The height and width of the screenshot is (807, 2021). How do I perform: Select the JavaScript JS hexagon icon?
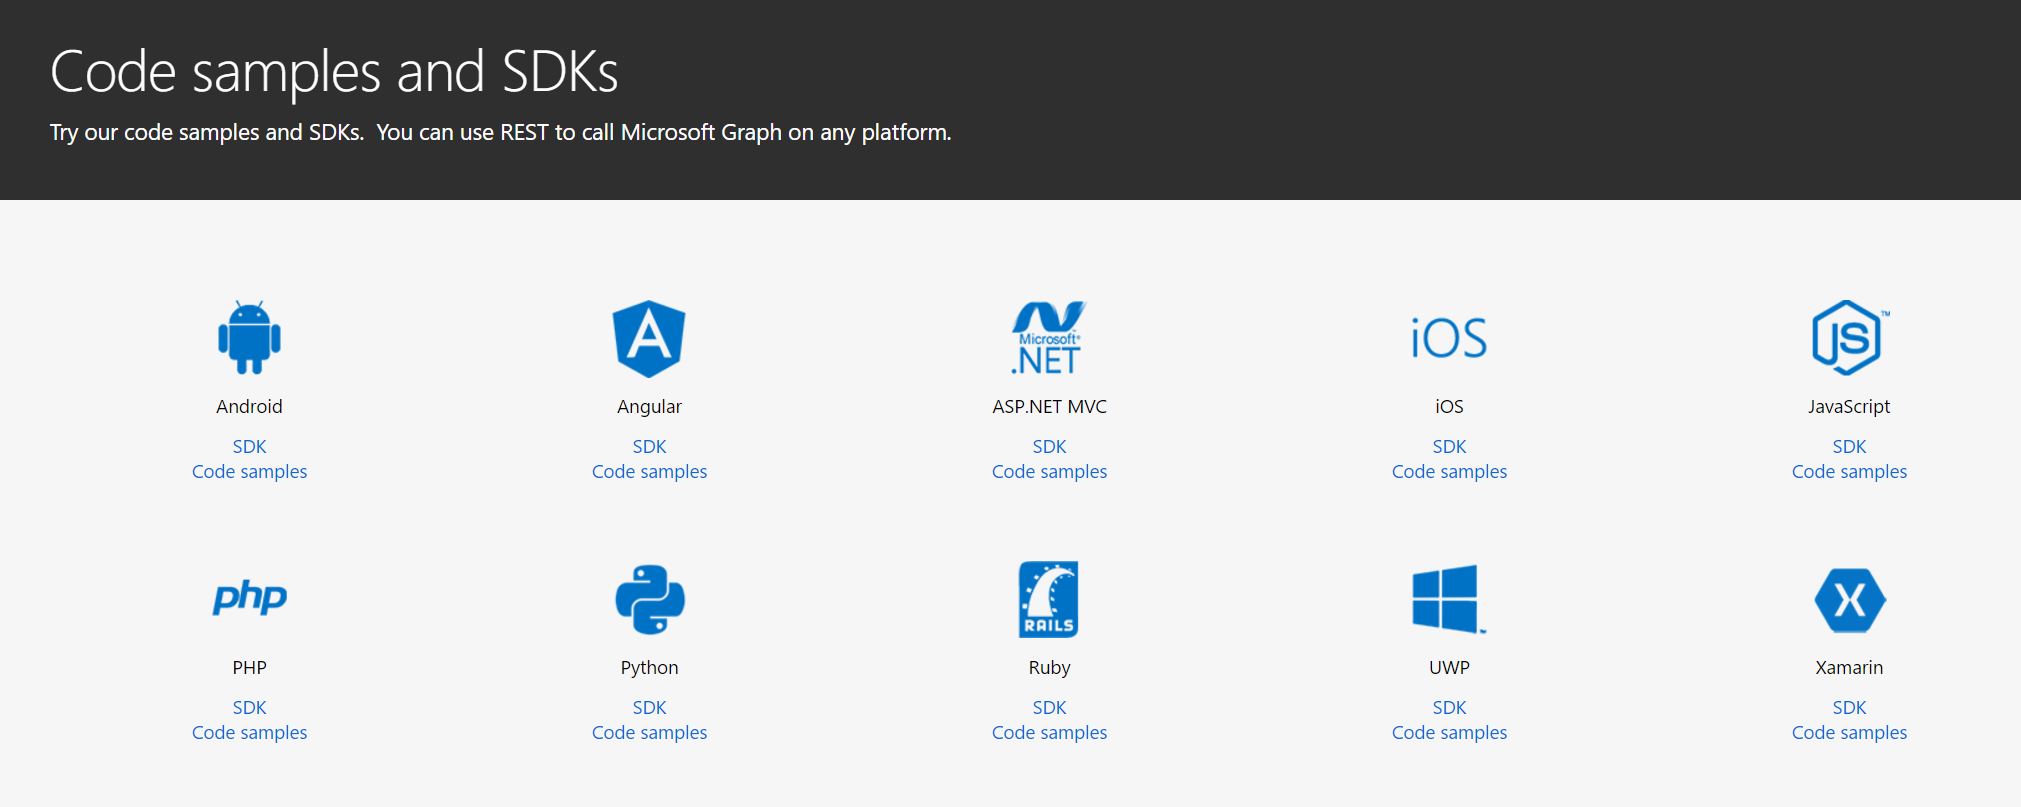[x=1848, y=338]
